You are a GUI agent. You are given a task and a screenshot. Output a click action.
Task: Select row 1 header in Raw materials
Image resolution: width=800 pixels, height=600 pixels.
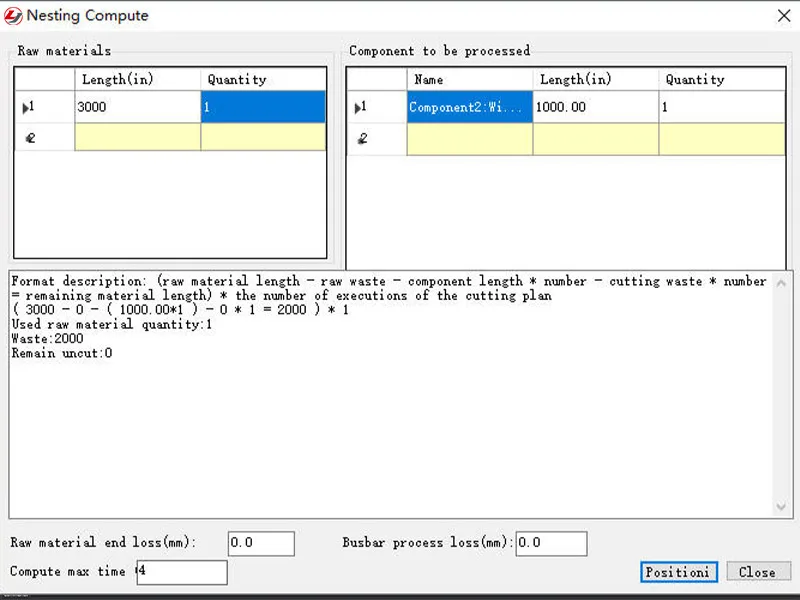click(x=45, y=107)
